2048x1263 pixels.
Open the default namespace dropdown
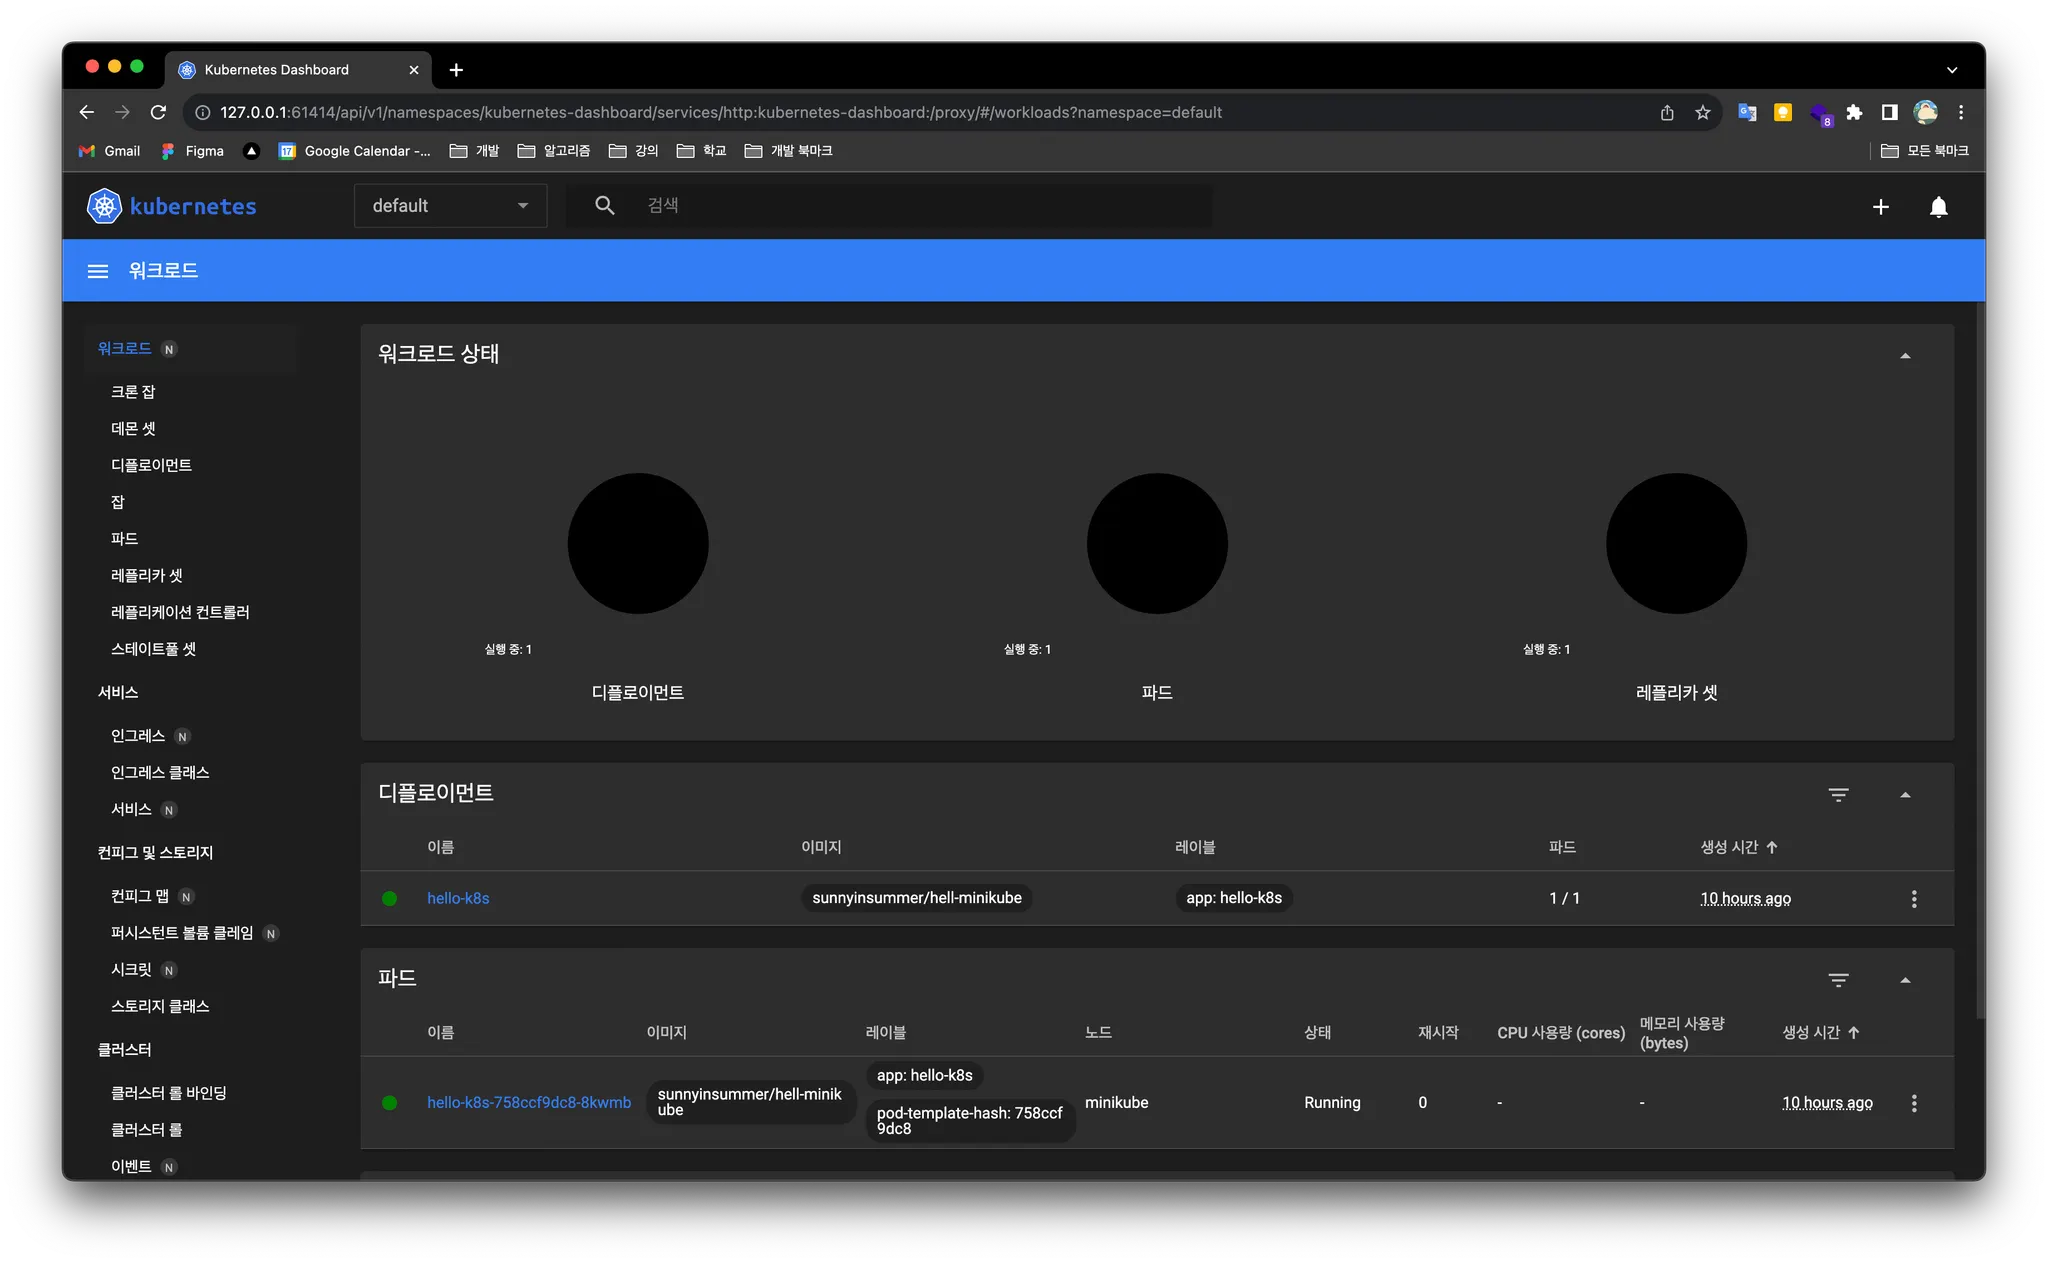450,206
